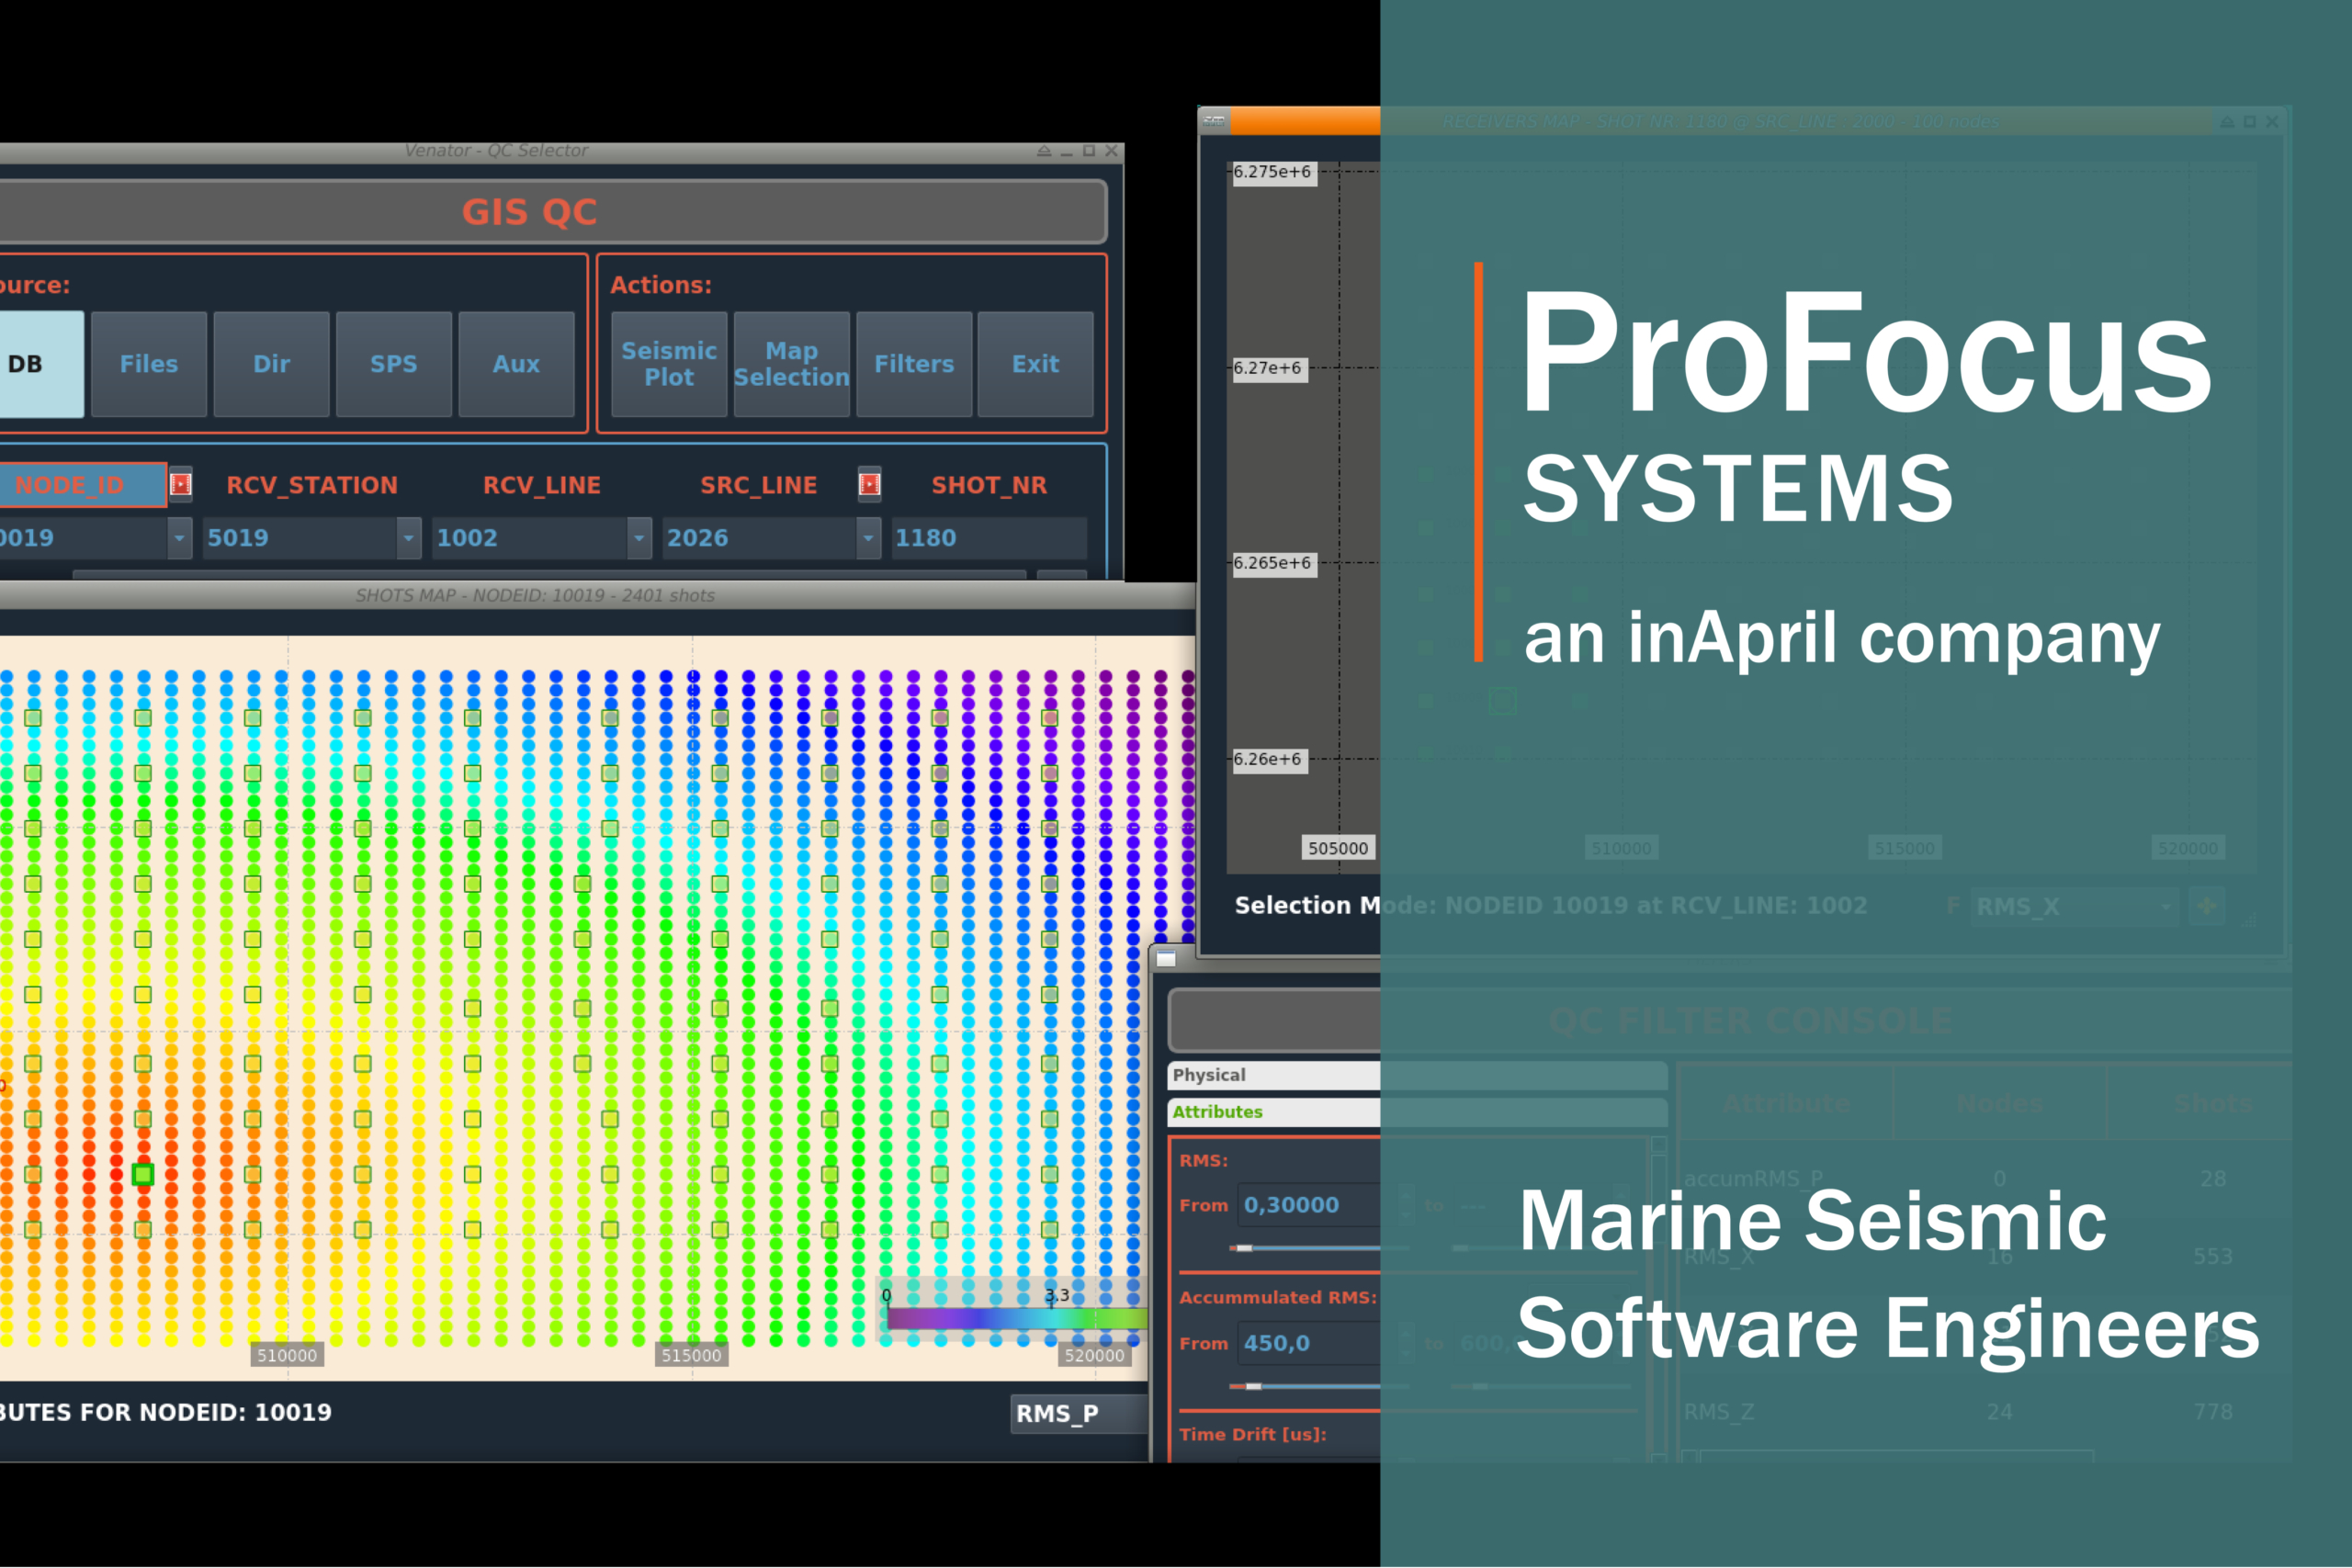Viewport: 2352px width, 1568px height.
Task: Click the shade icon on Venator title bar
Action: [1044, 151]
